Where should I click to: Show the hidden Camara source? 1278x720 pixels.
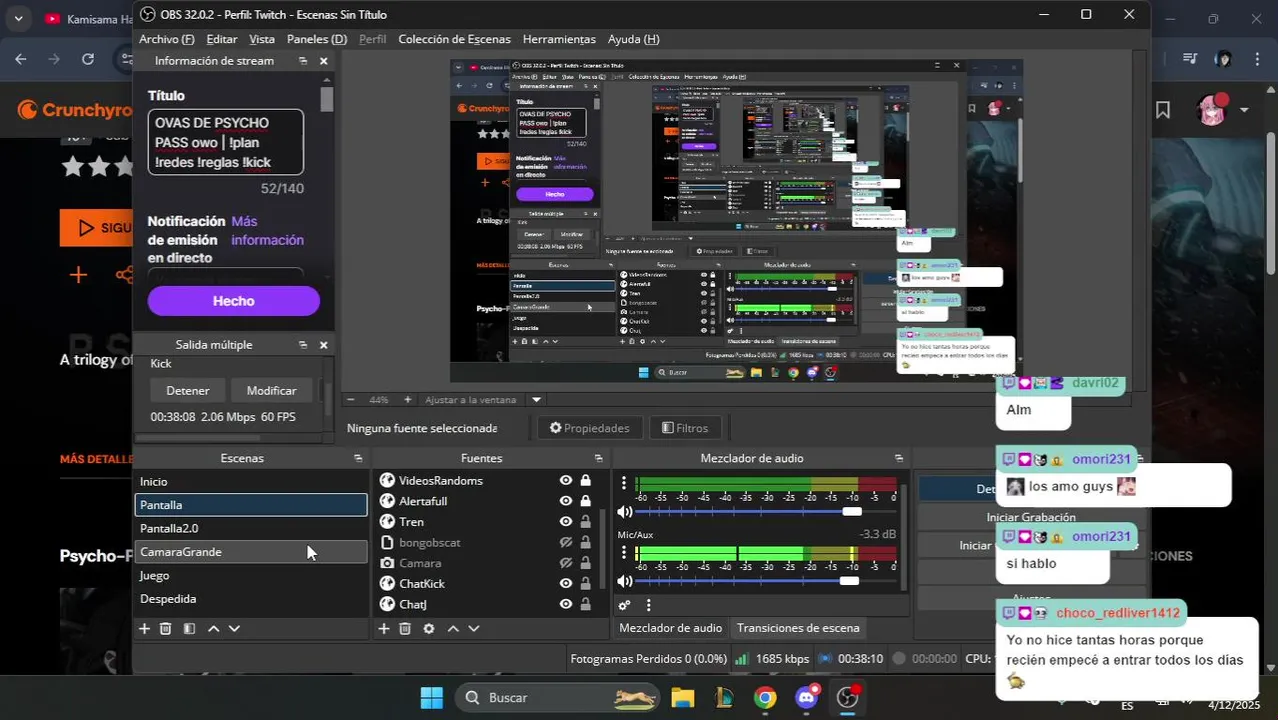point(566,563)
